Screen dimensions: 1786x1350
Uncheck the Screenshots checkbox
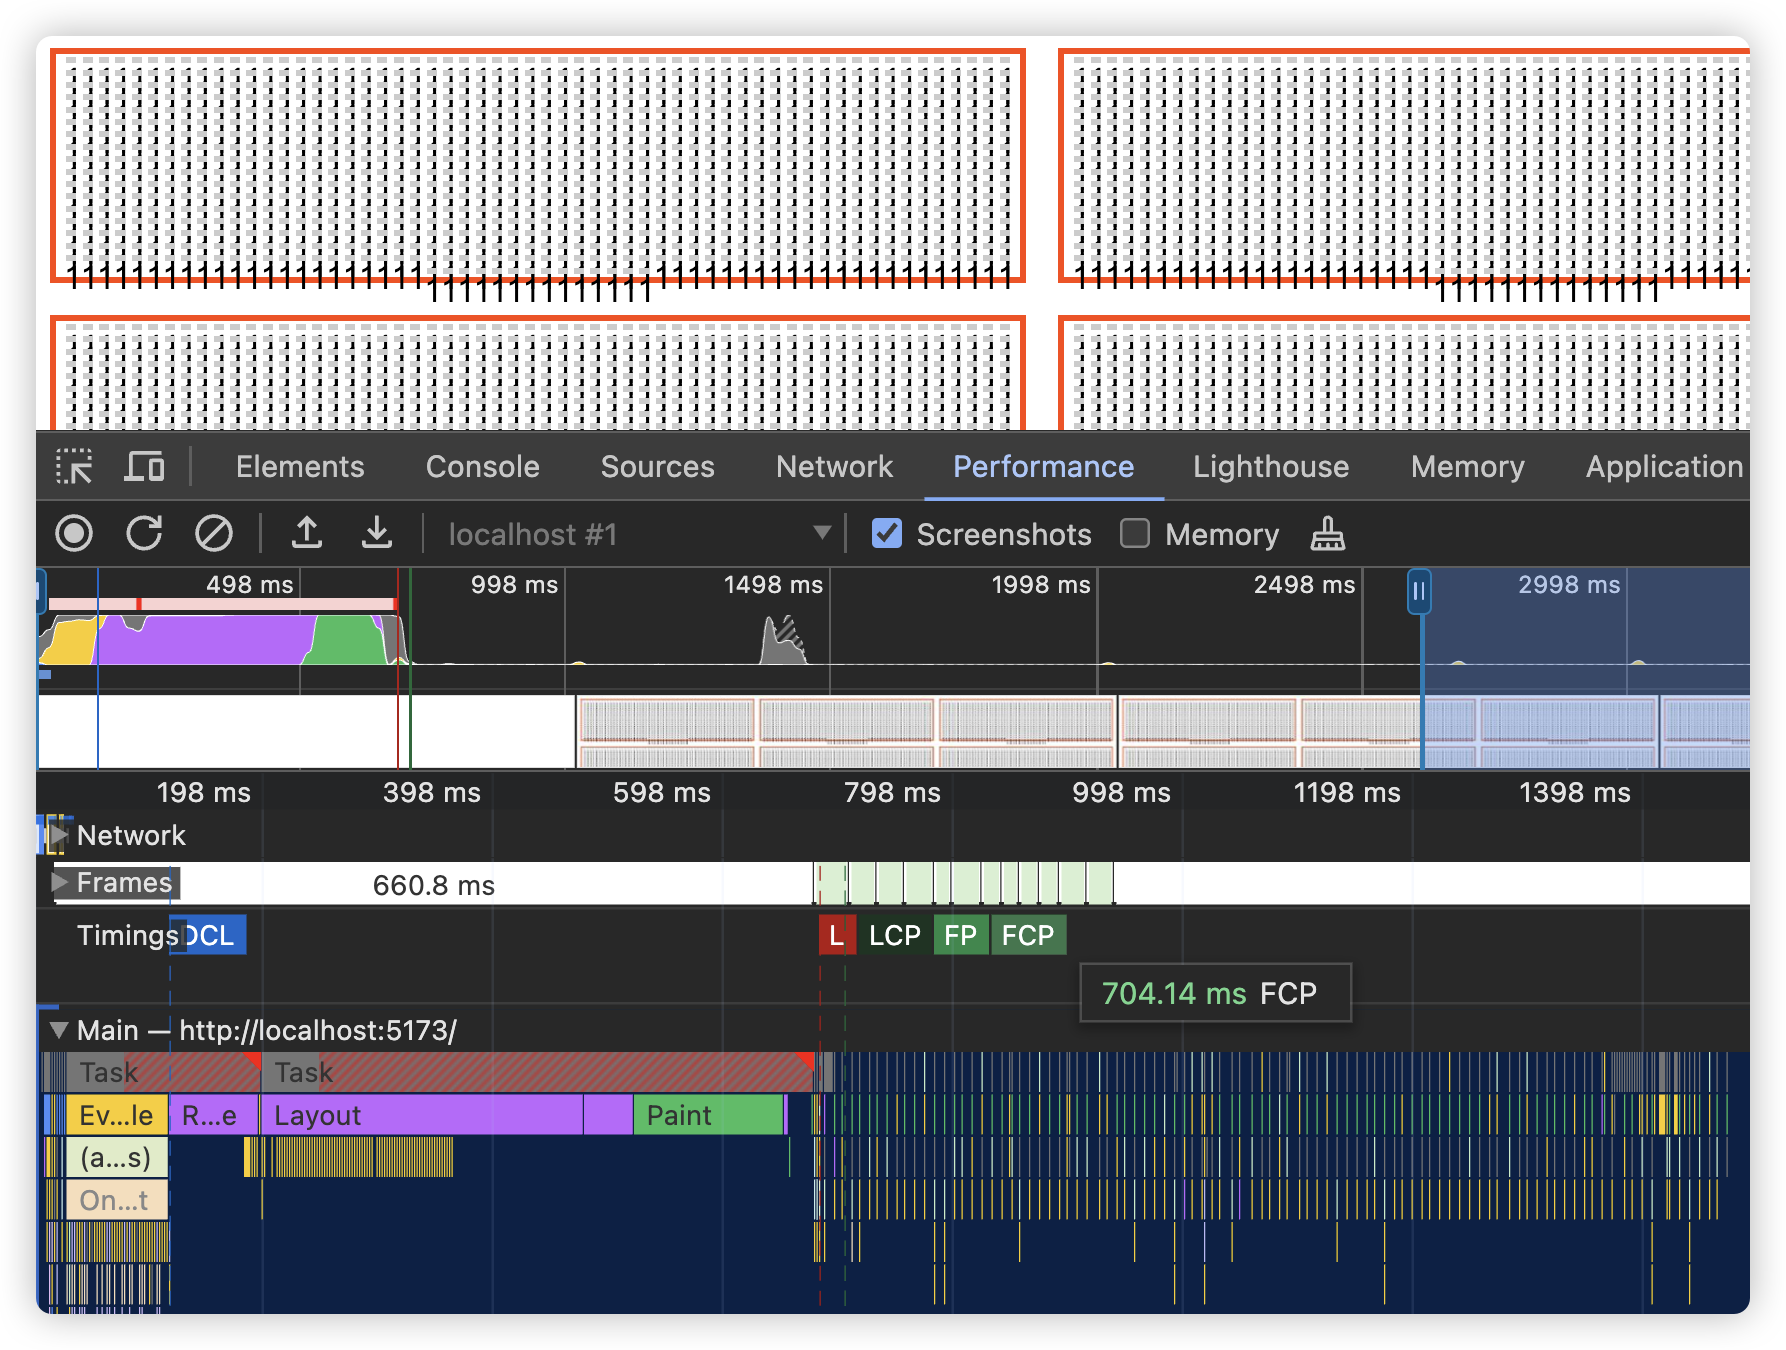point(887,534)
